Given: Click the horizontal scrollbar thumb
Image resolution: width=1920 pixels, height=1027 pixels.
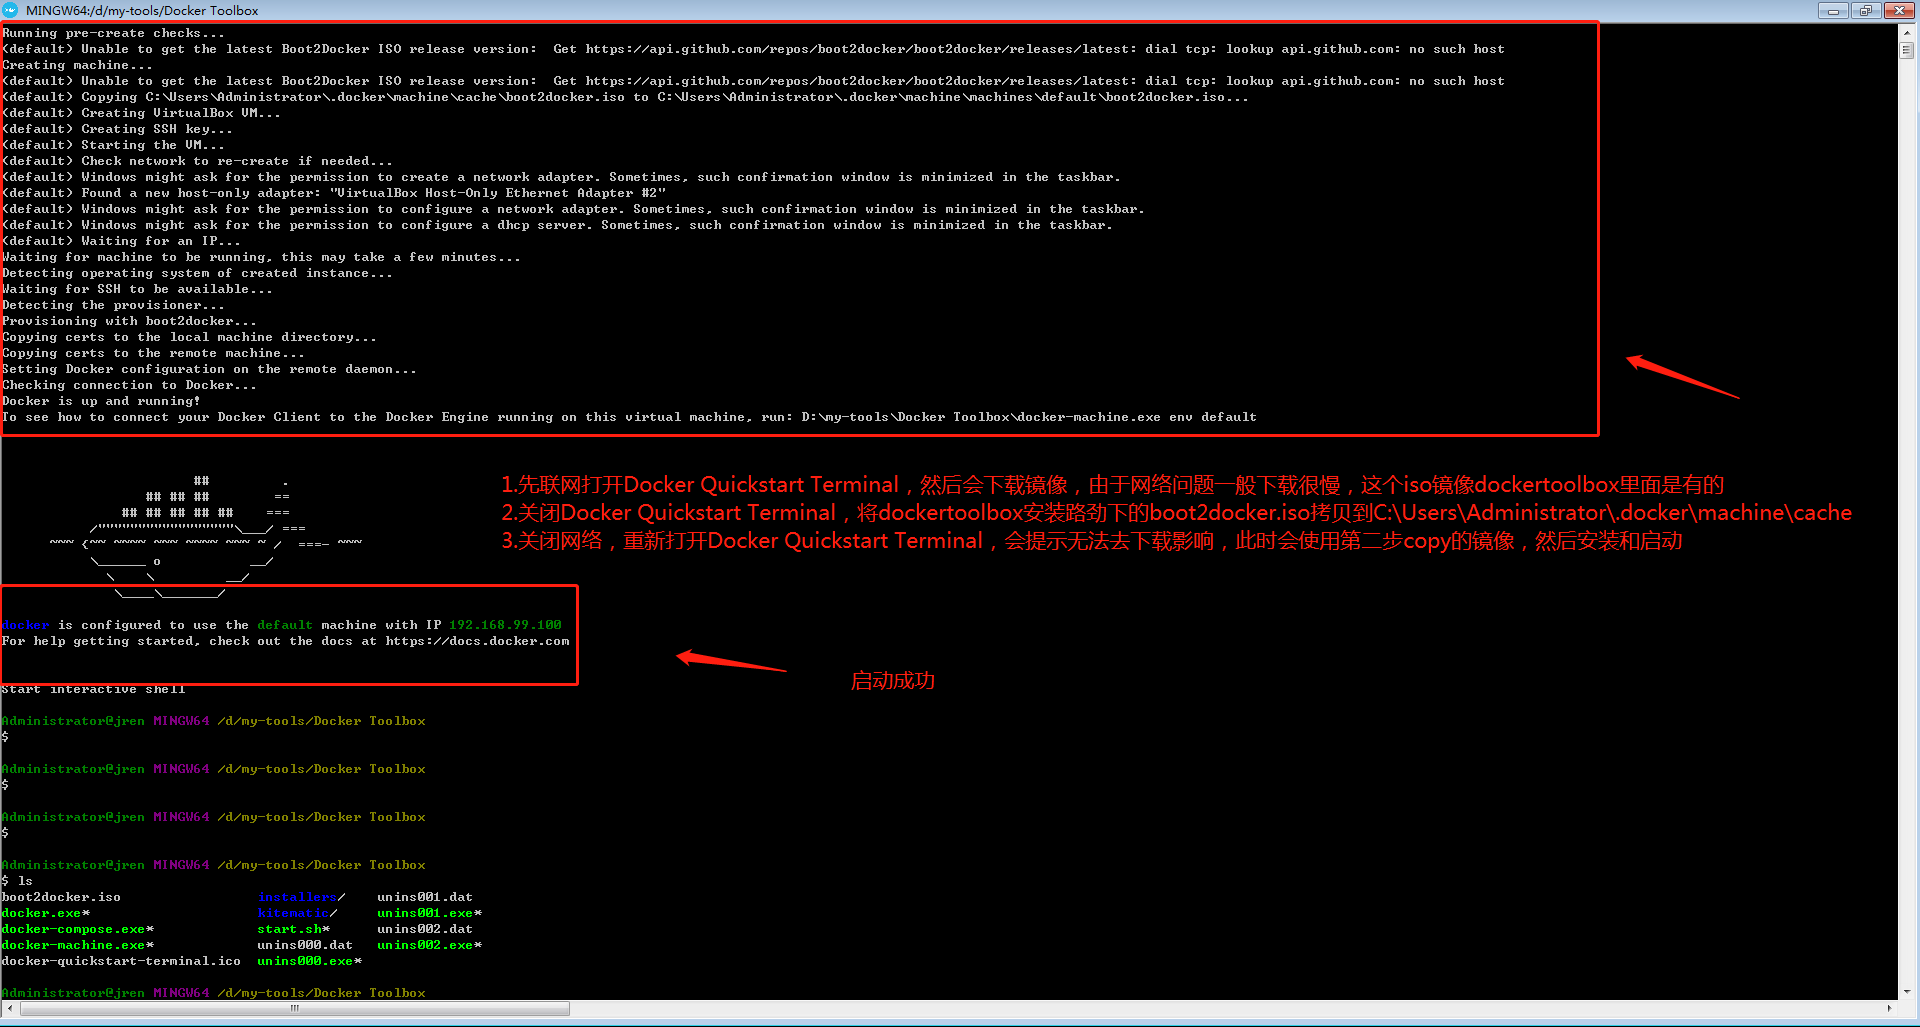Looking at the screenshot, I should pyautogui.click(x=295, y=1008).
